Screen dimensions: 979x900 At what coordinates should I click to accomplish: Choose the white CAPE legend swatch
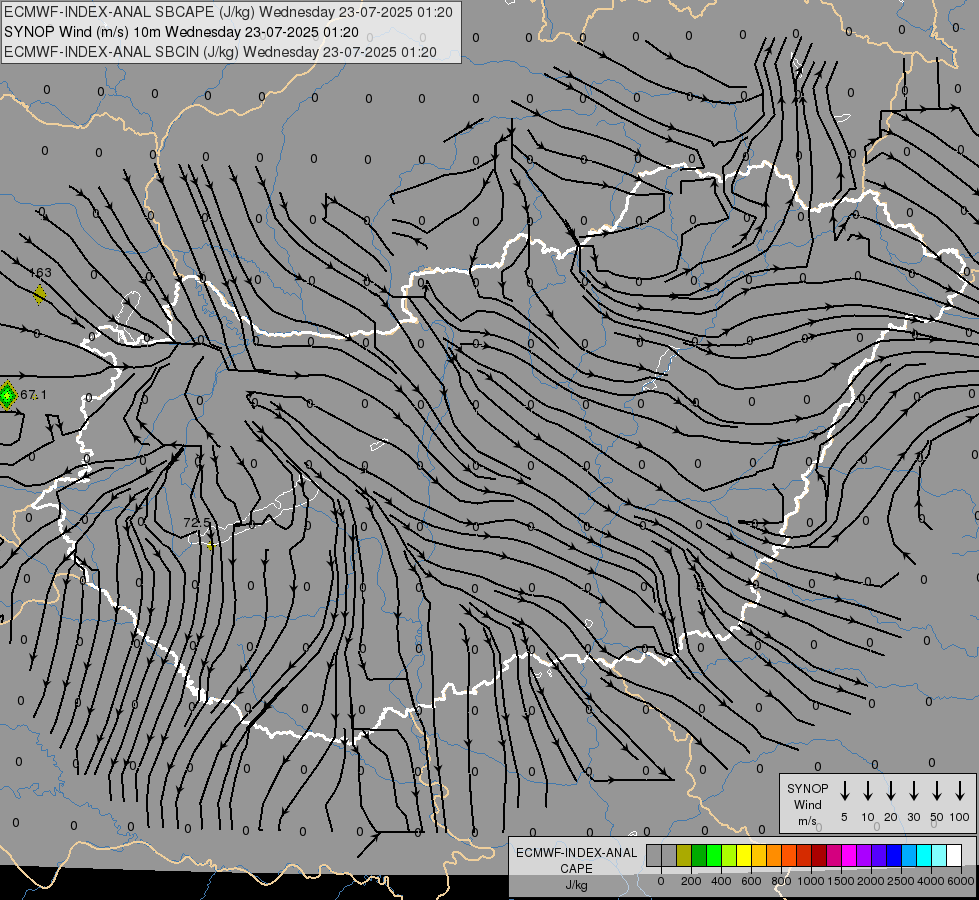[x=953, y=855]
